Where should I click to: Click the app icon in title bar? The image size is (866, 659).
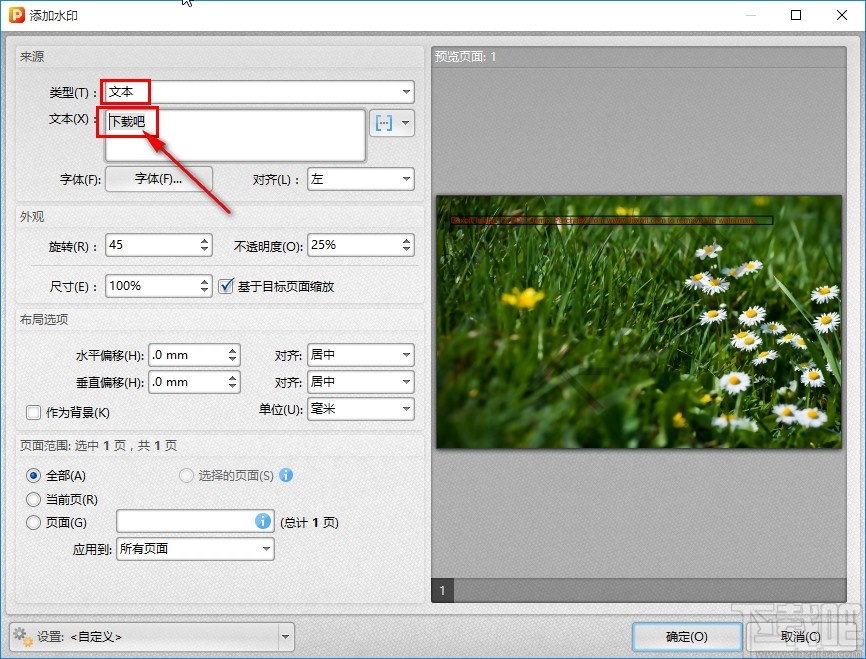tap(17, 15)
